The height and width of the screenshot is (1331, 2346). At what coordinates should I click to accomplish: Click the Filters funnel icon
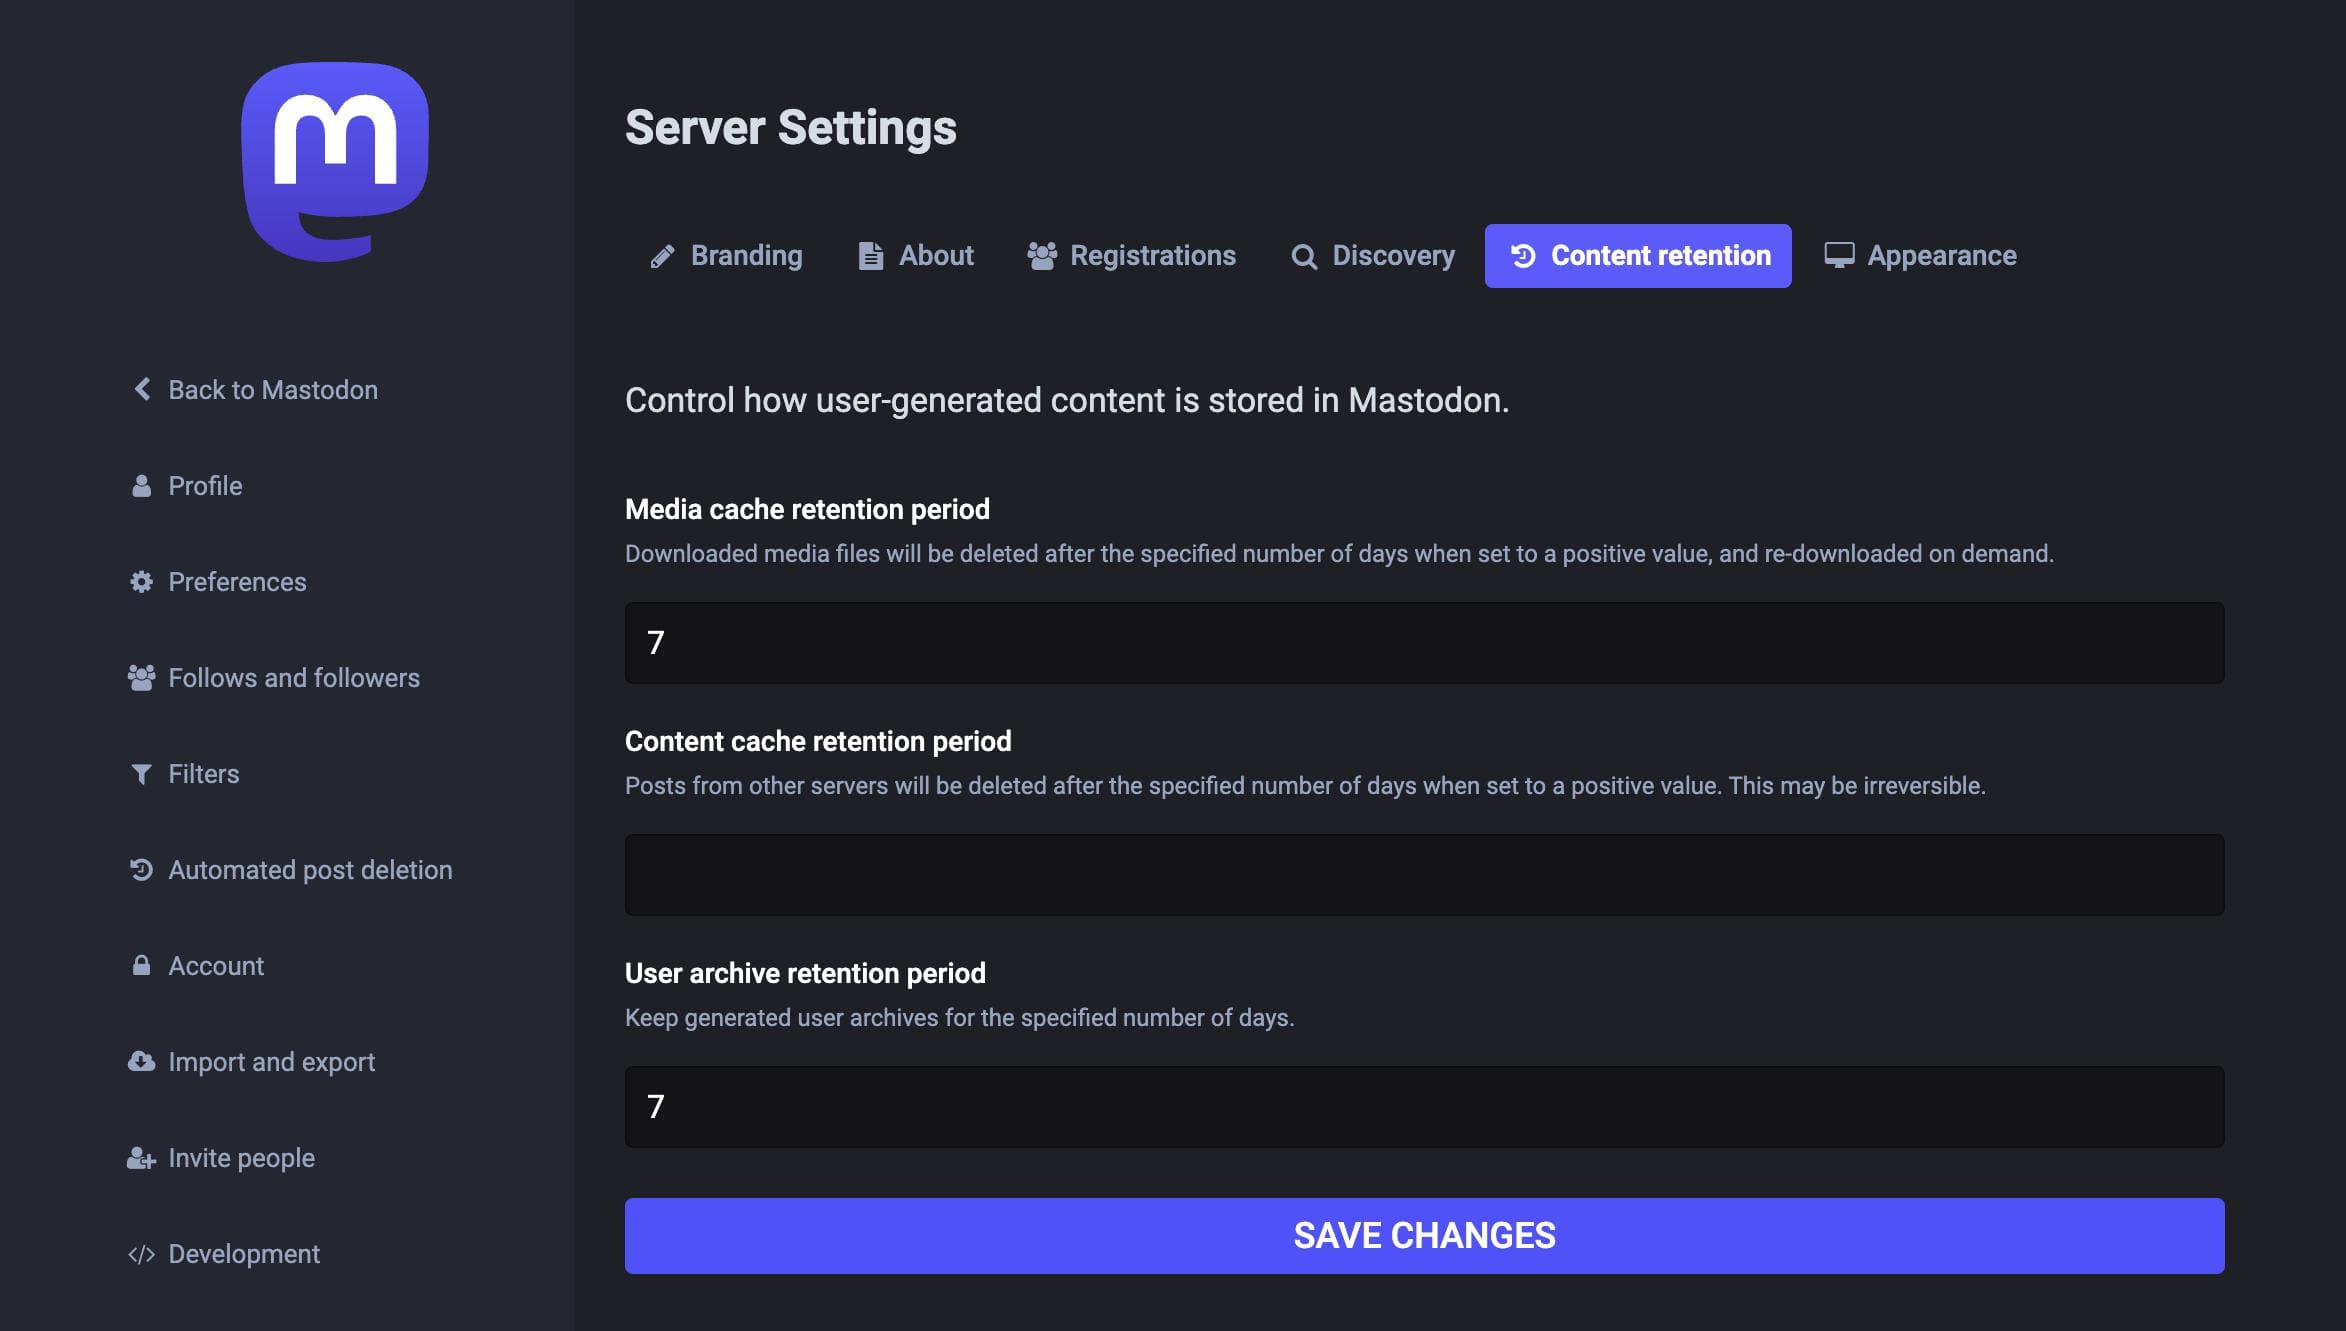pos(142,774)
